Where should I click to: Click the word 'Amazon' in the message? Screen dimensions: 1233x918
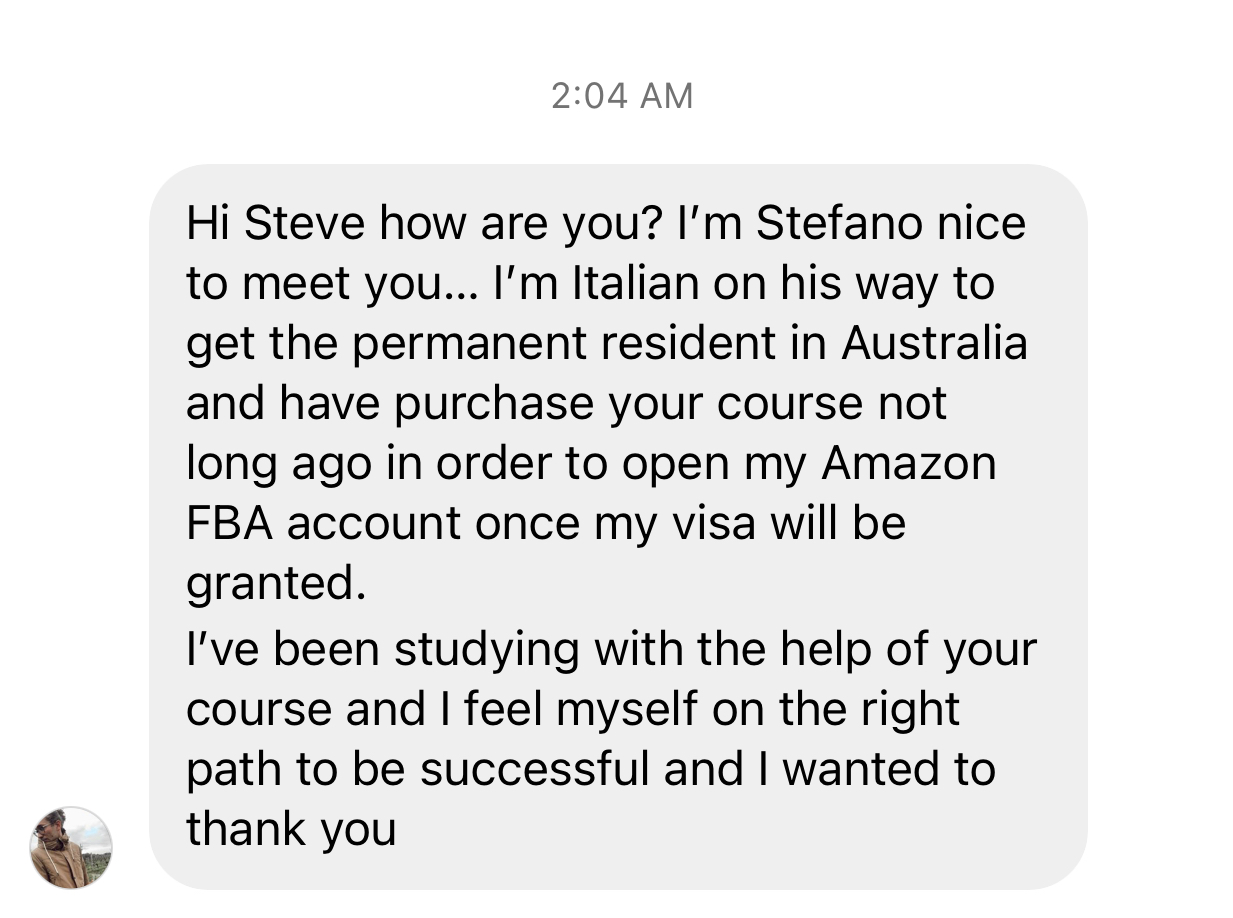point(909,464)
